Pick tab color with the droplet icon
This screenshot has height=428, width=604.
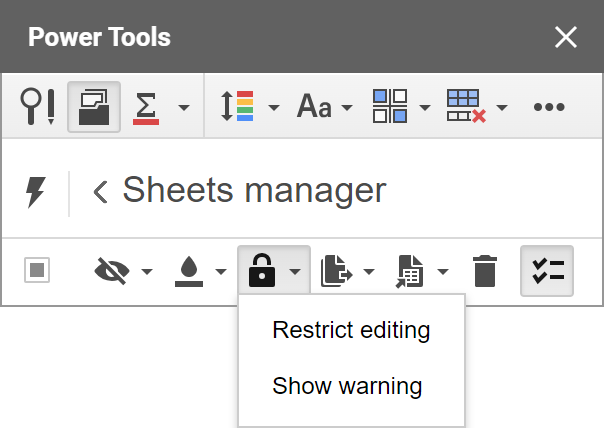coord(189,272)
